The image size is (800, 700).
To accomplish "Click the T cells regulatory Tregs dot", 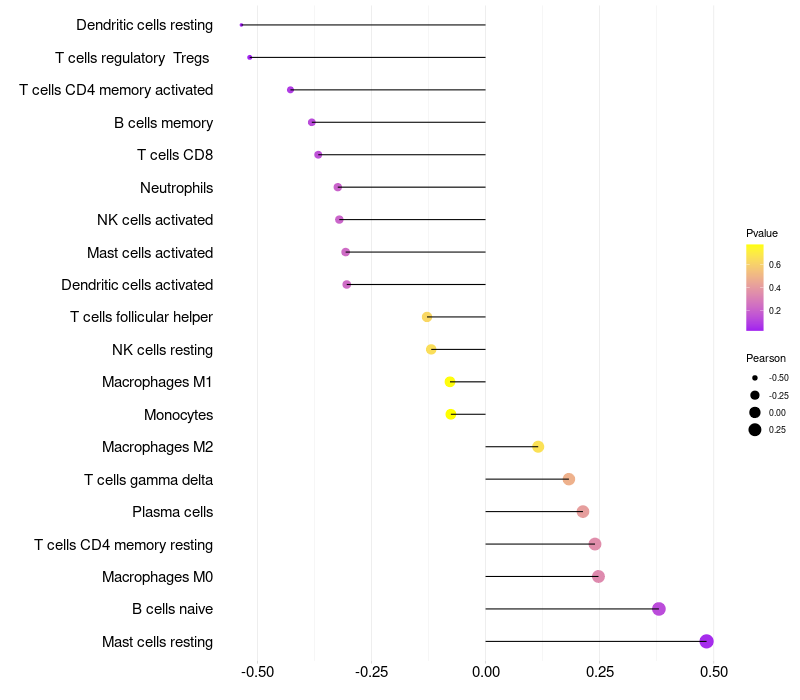I will click(x=250, y=57).
